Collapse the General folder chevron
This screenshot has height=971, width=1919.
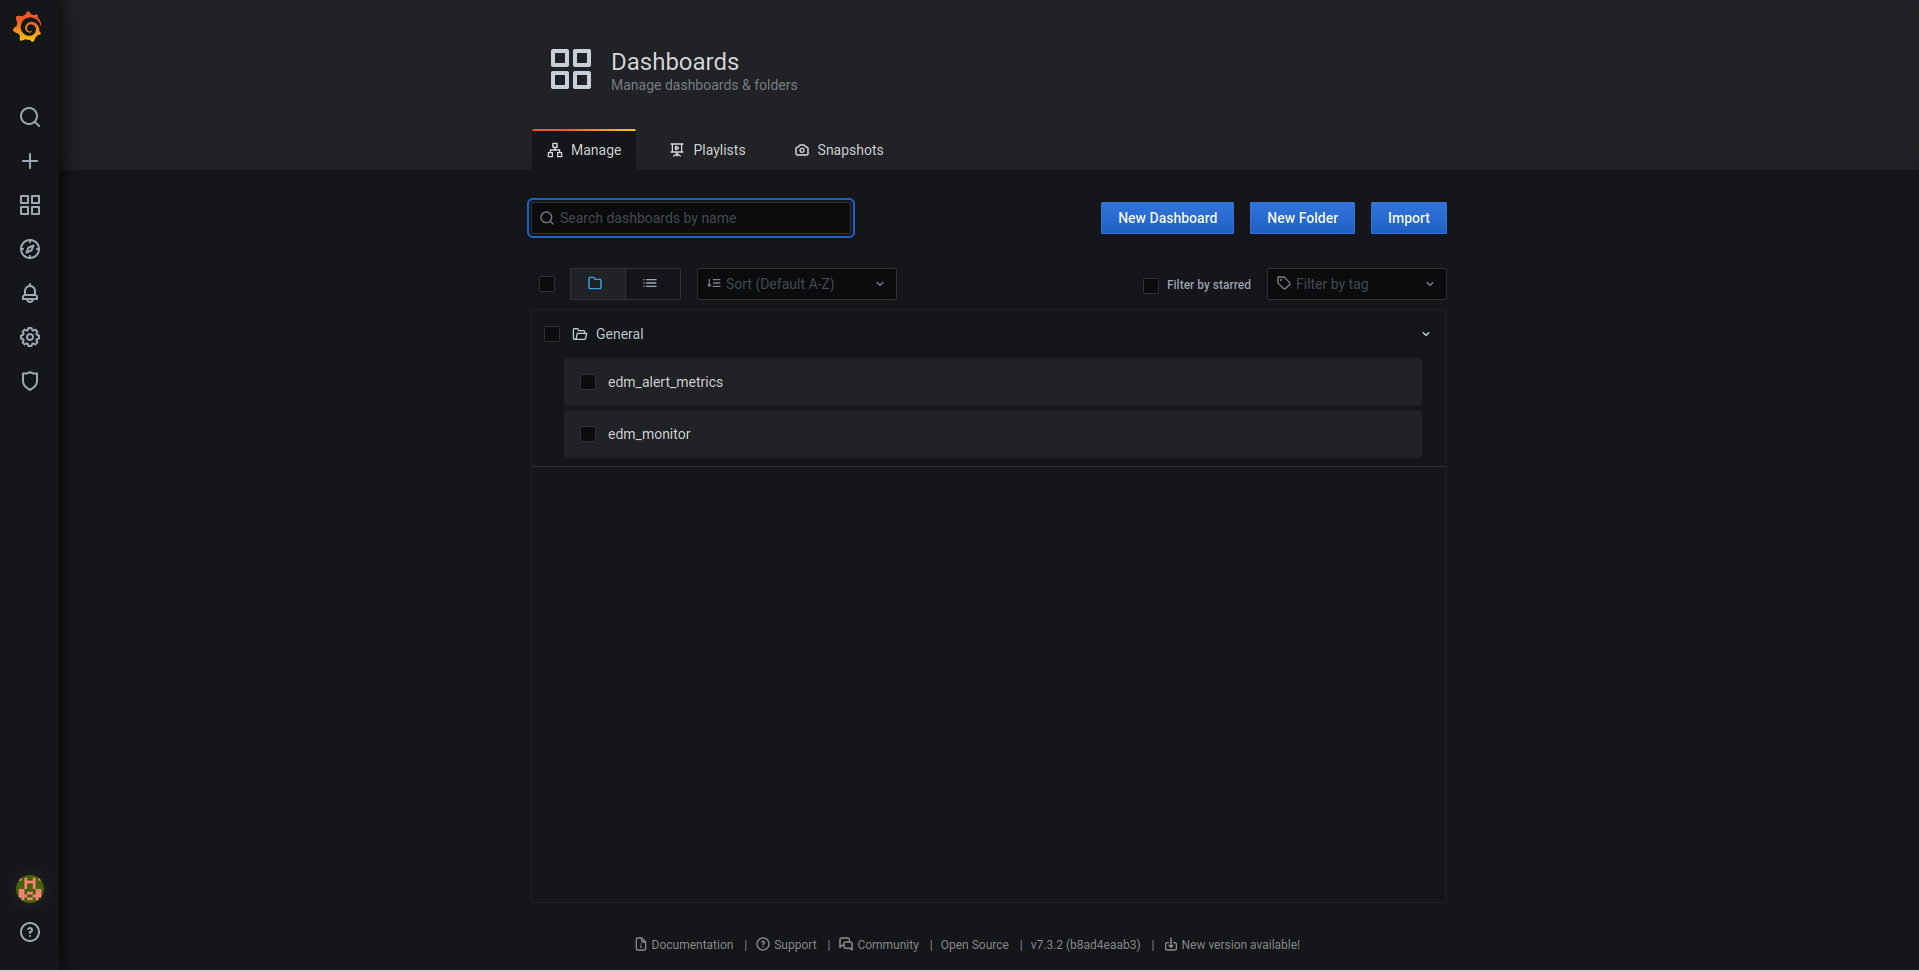click(1426, 334)
